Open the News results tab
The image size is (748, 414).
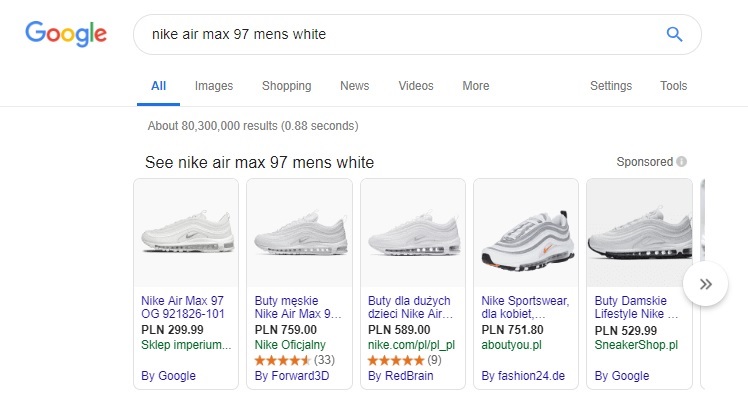pos(354,86)
